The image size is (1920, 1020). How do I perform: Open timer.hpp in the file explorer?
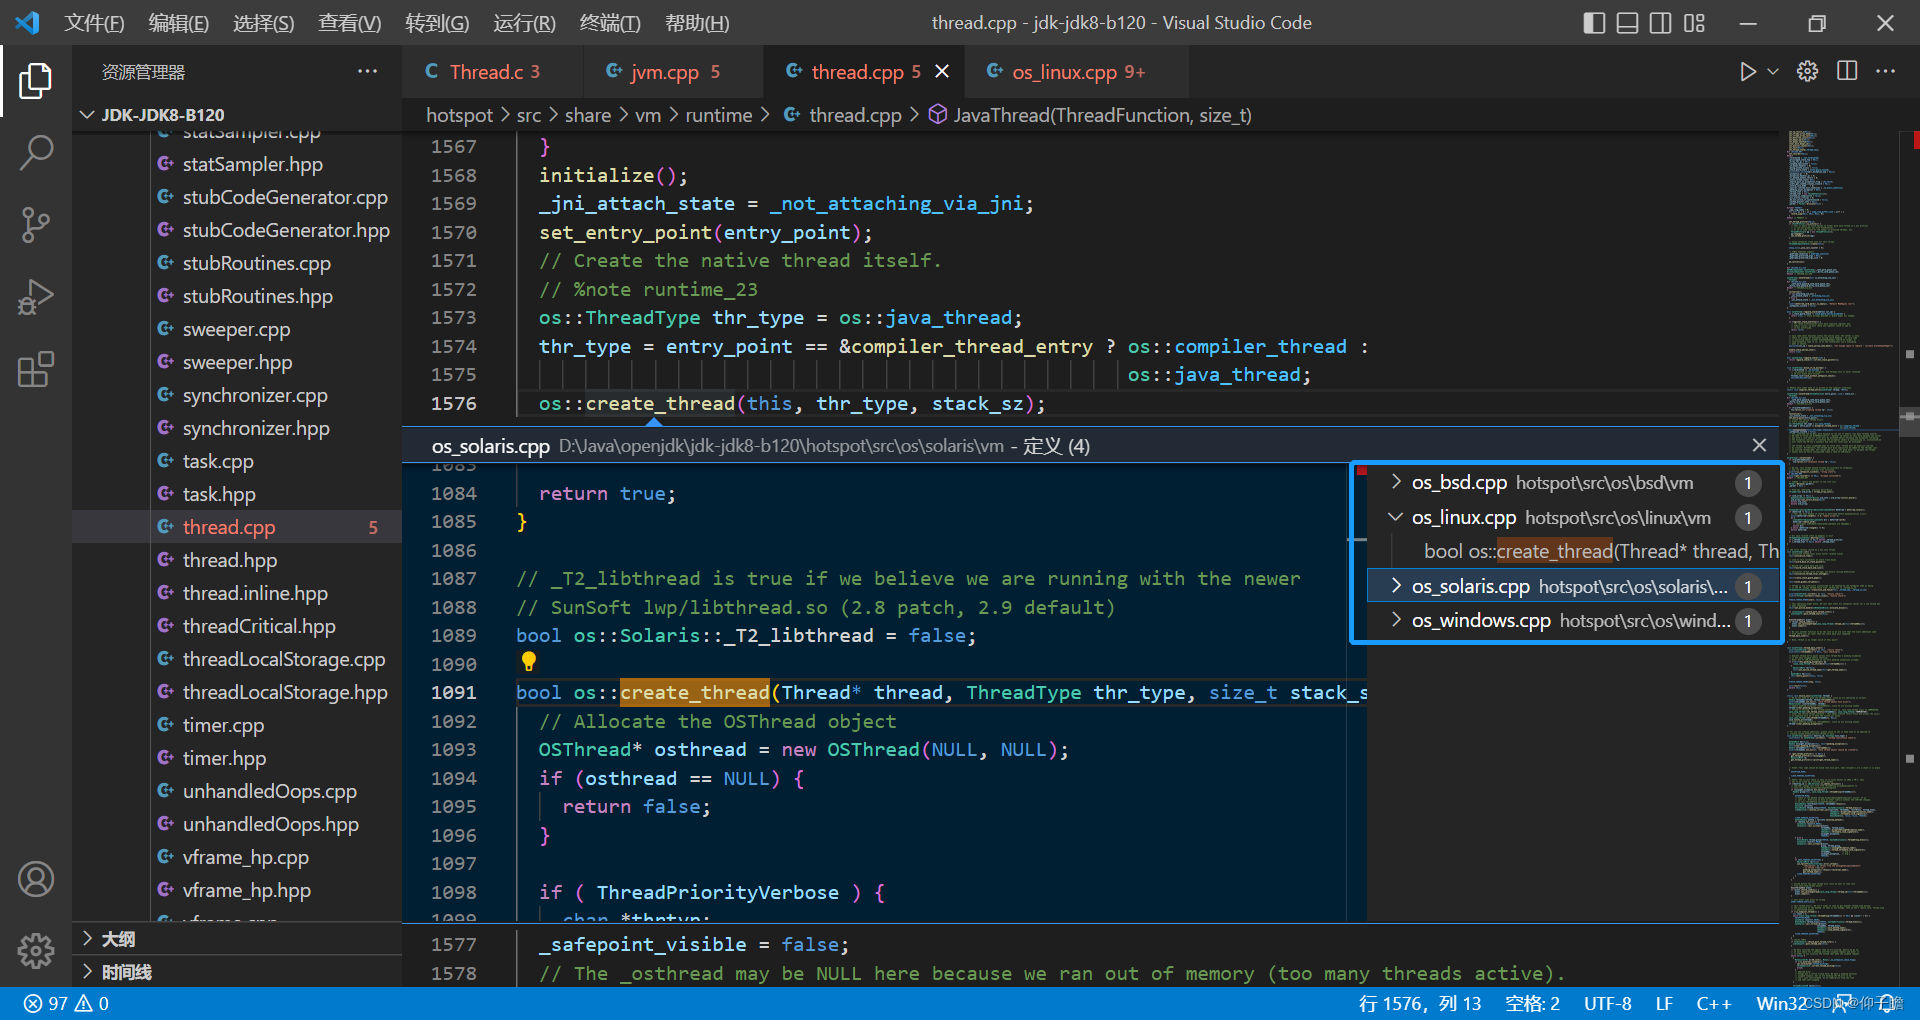click(224, 758)
